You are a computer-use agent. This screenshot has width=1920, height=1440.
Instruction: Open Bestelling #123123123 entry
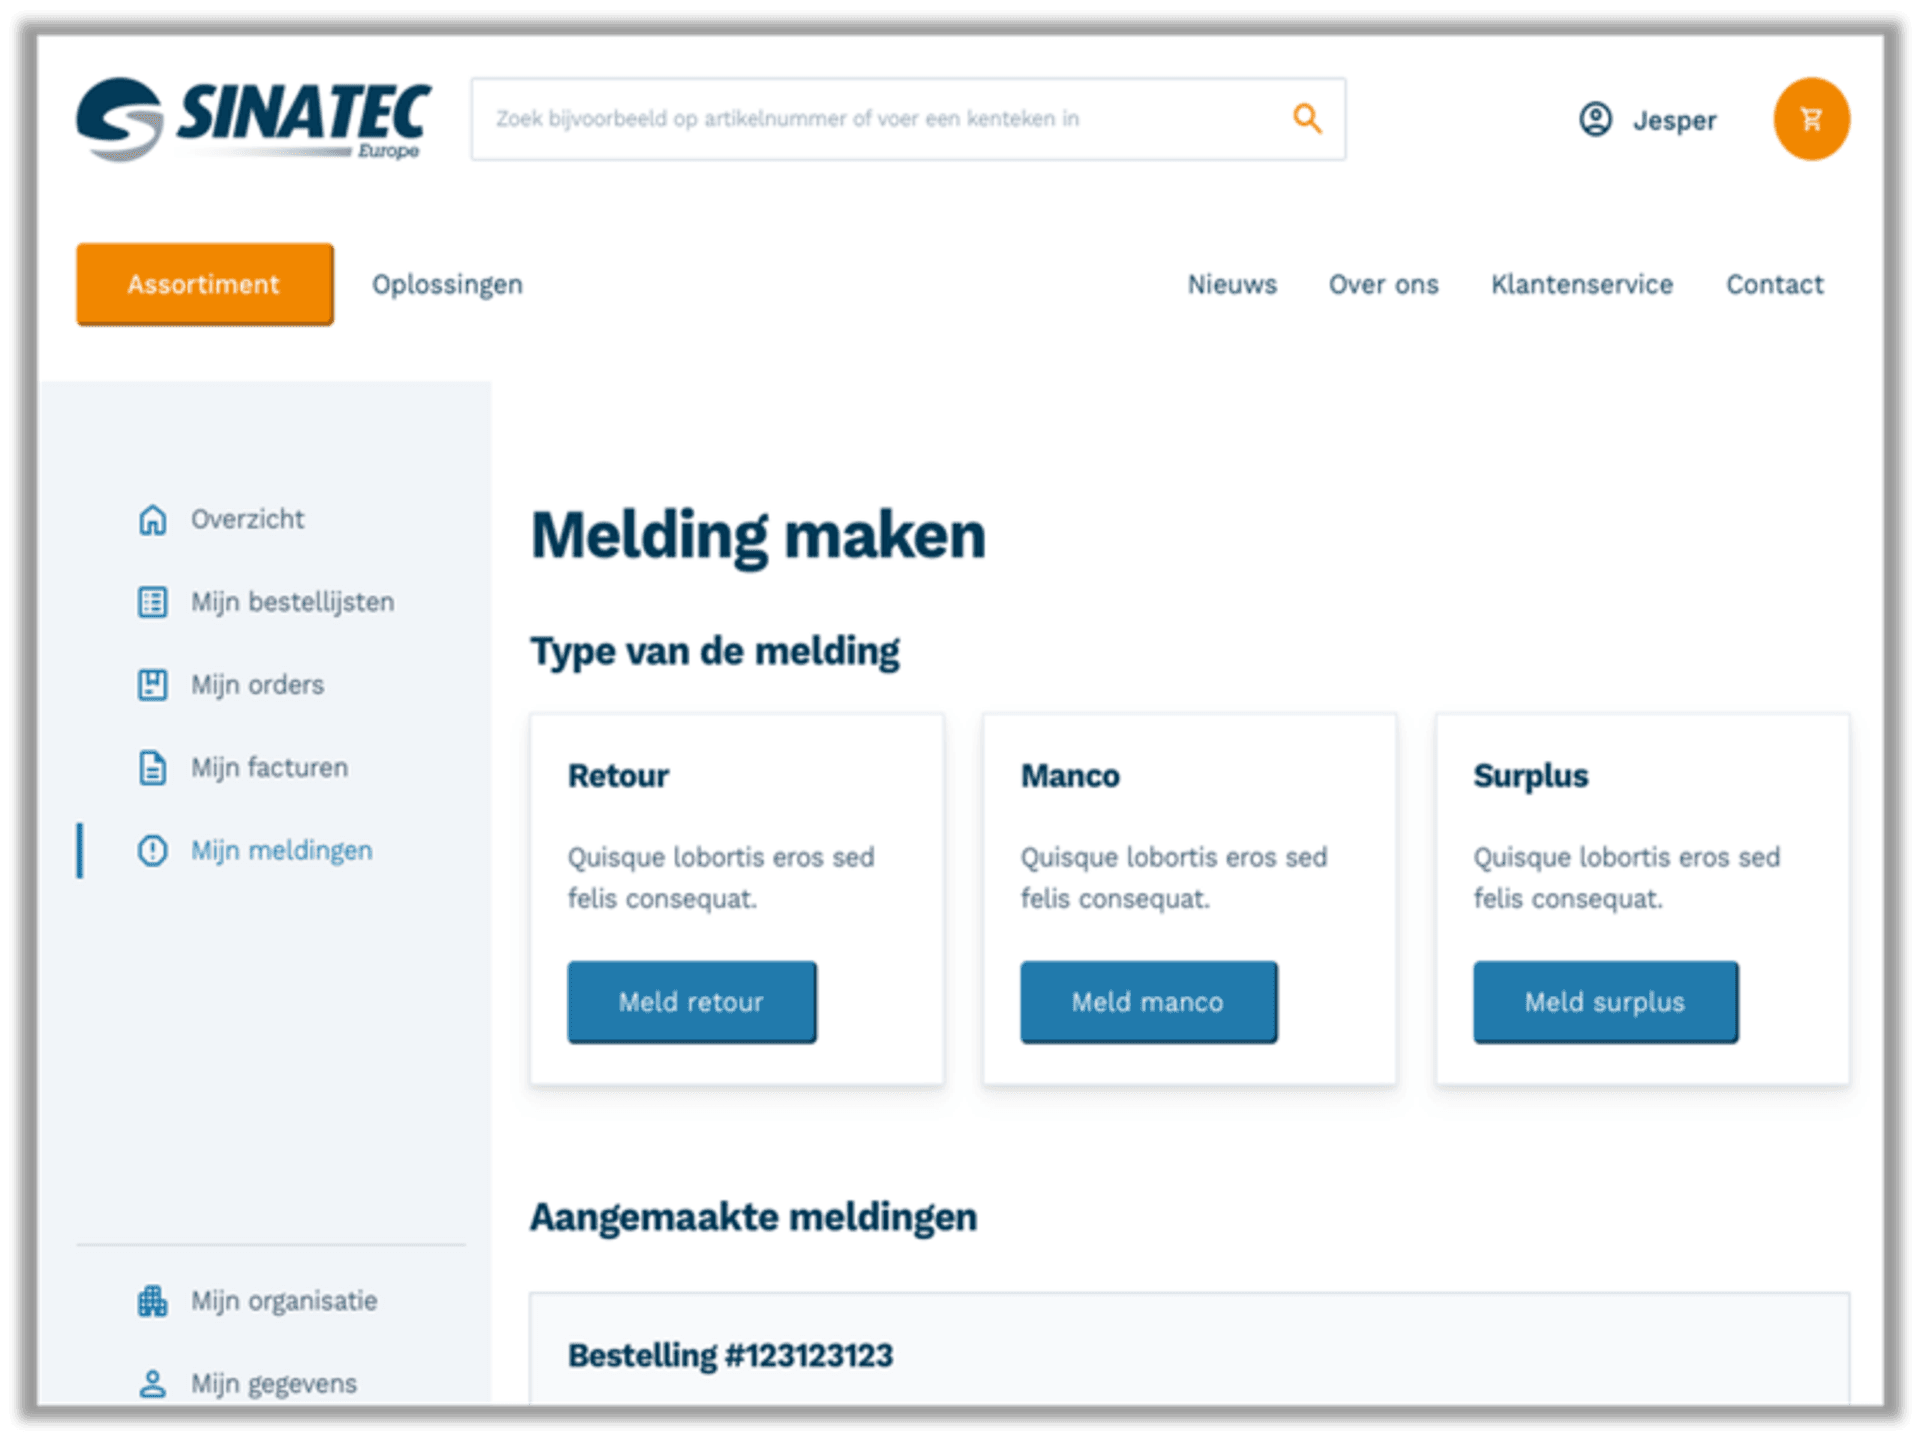[x=730, y=1356]
